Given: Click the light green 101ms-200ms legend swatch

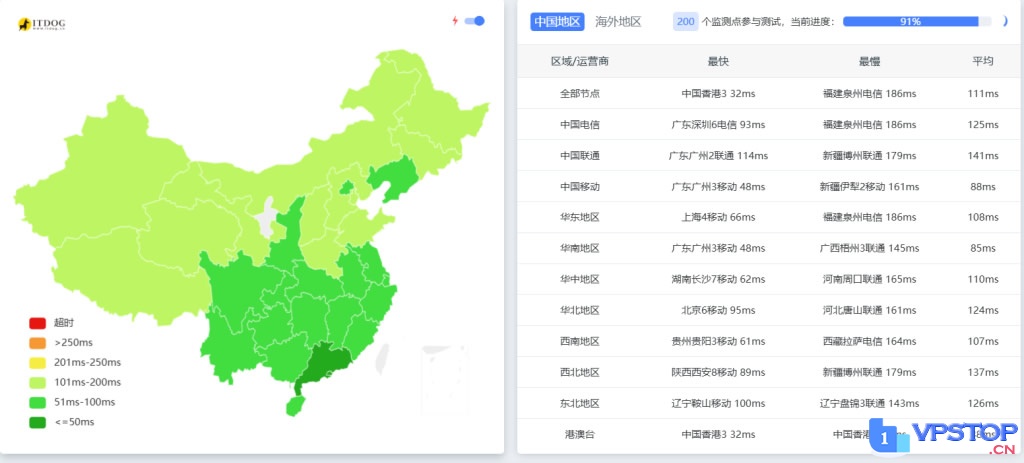Looking at the screenshot, I should 37,383.
